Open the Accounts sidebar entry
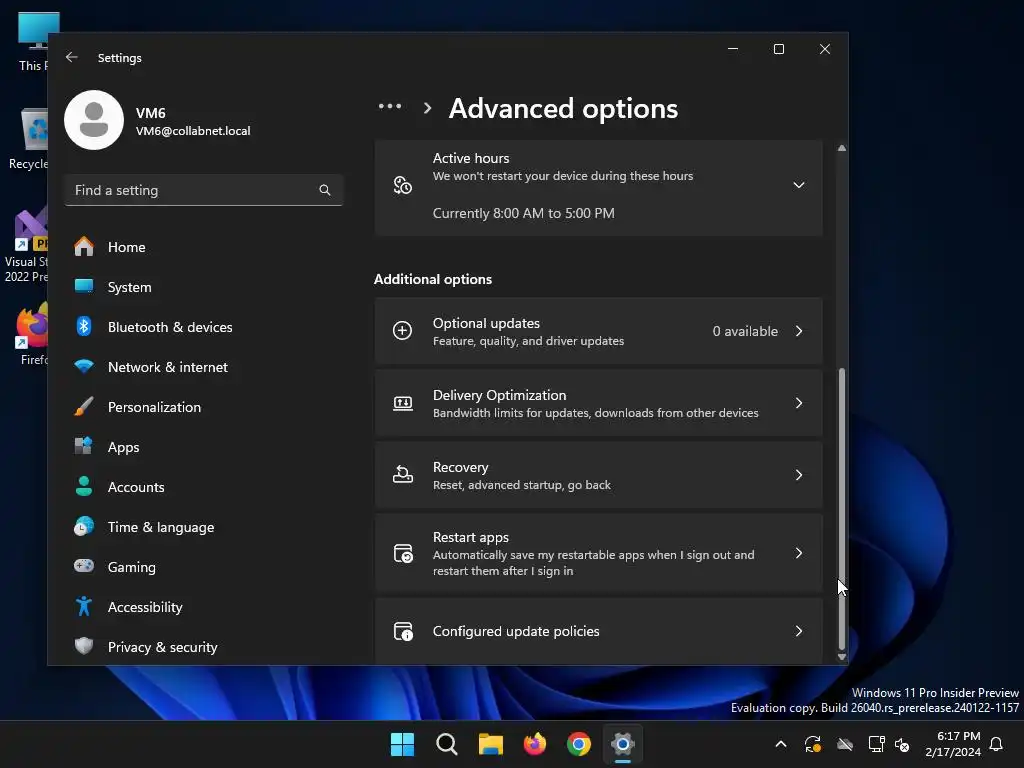 [x=204, y=487]
